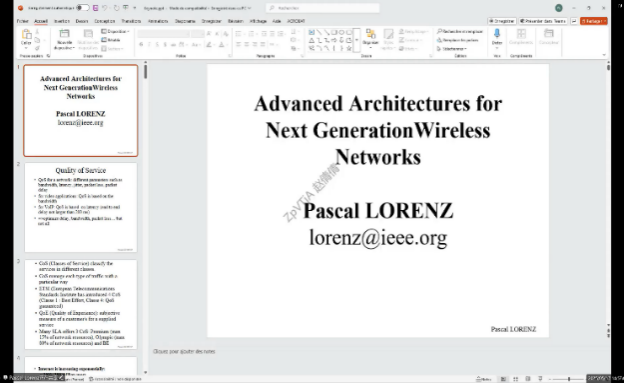Select the Quality of Service slide thumbnail
The image size is (624, 383).
(81, 207)
